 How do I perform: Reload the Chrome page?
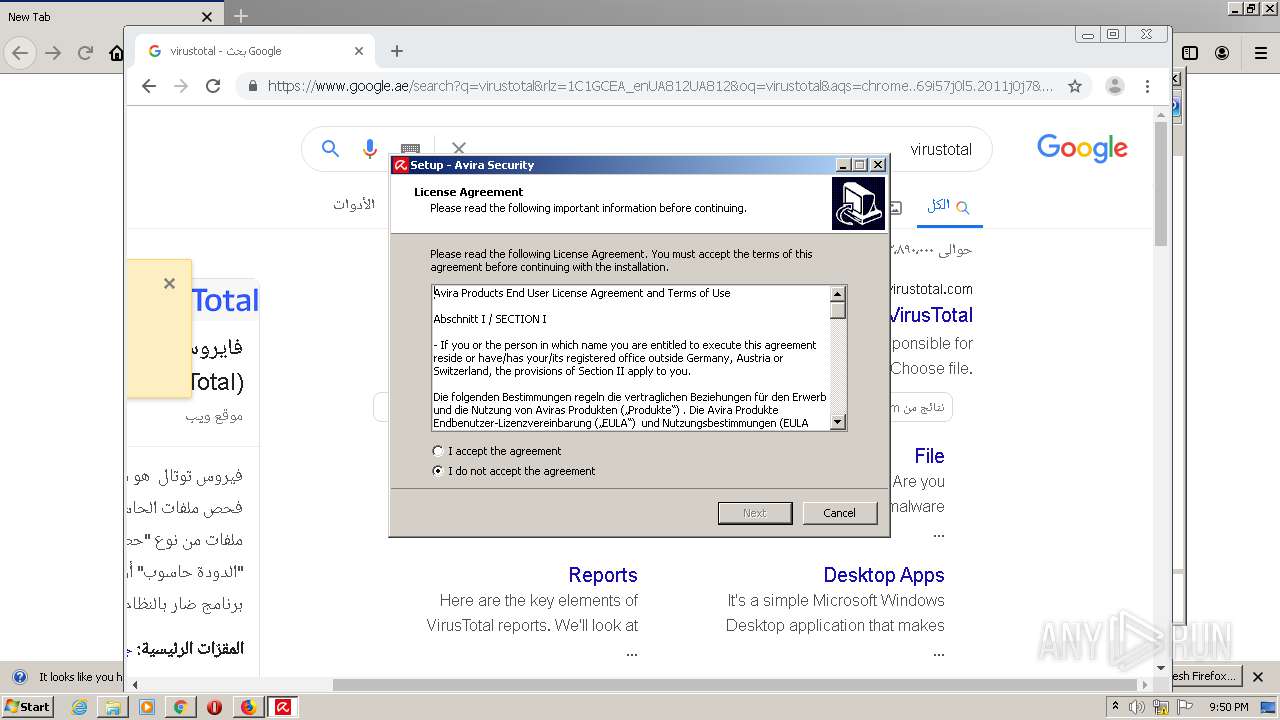pos(213,86)
